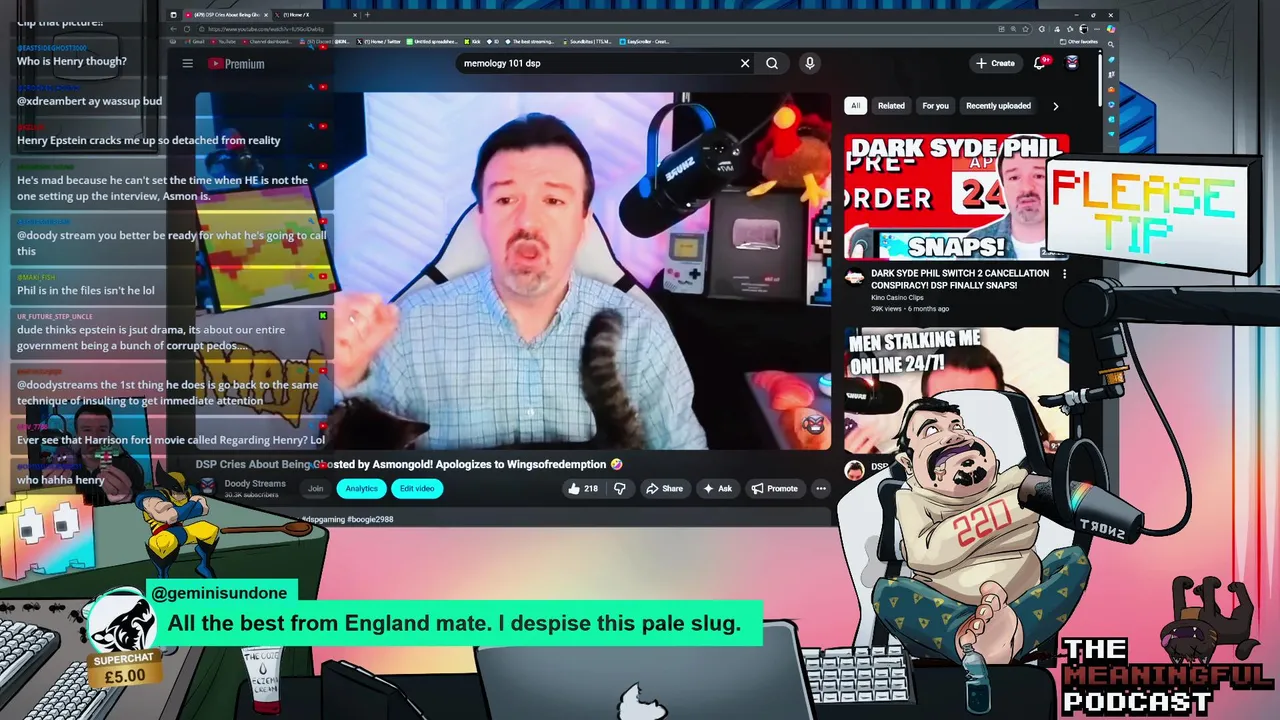Open the Kick bookmark

point(473,42)
